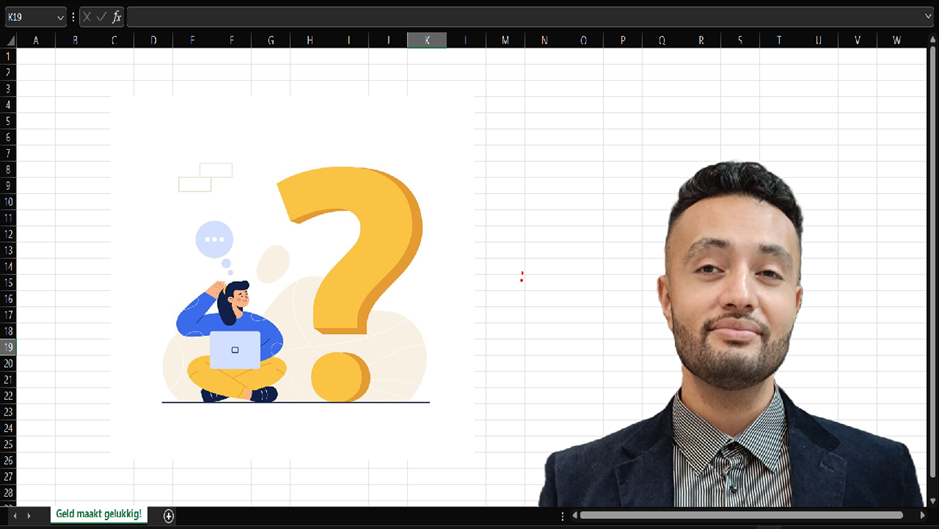
Task: Click the horizontal scrollbar left arrow
Action: coord(574,516)
